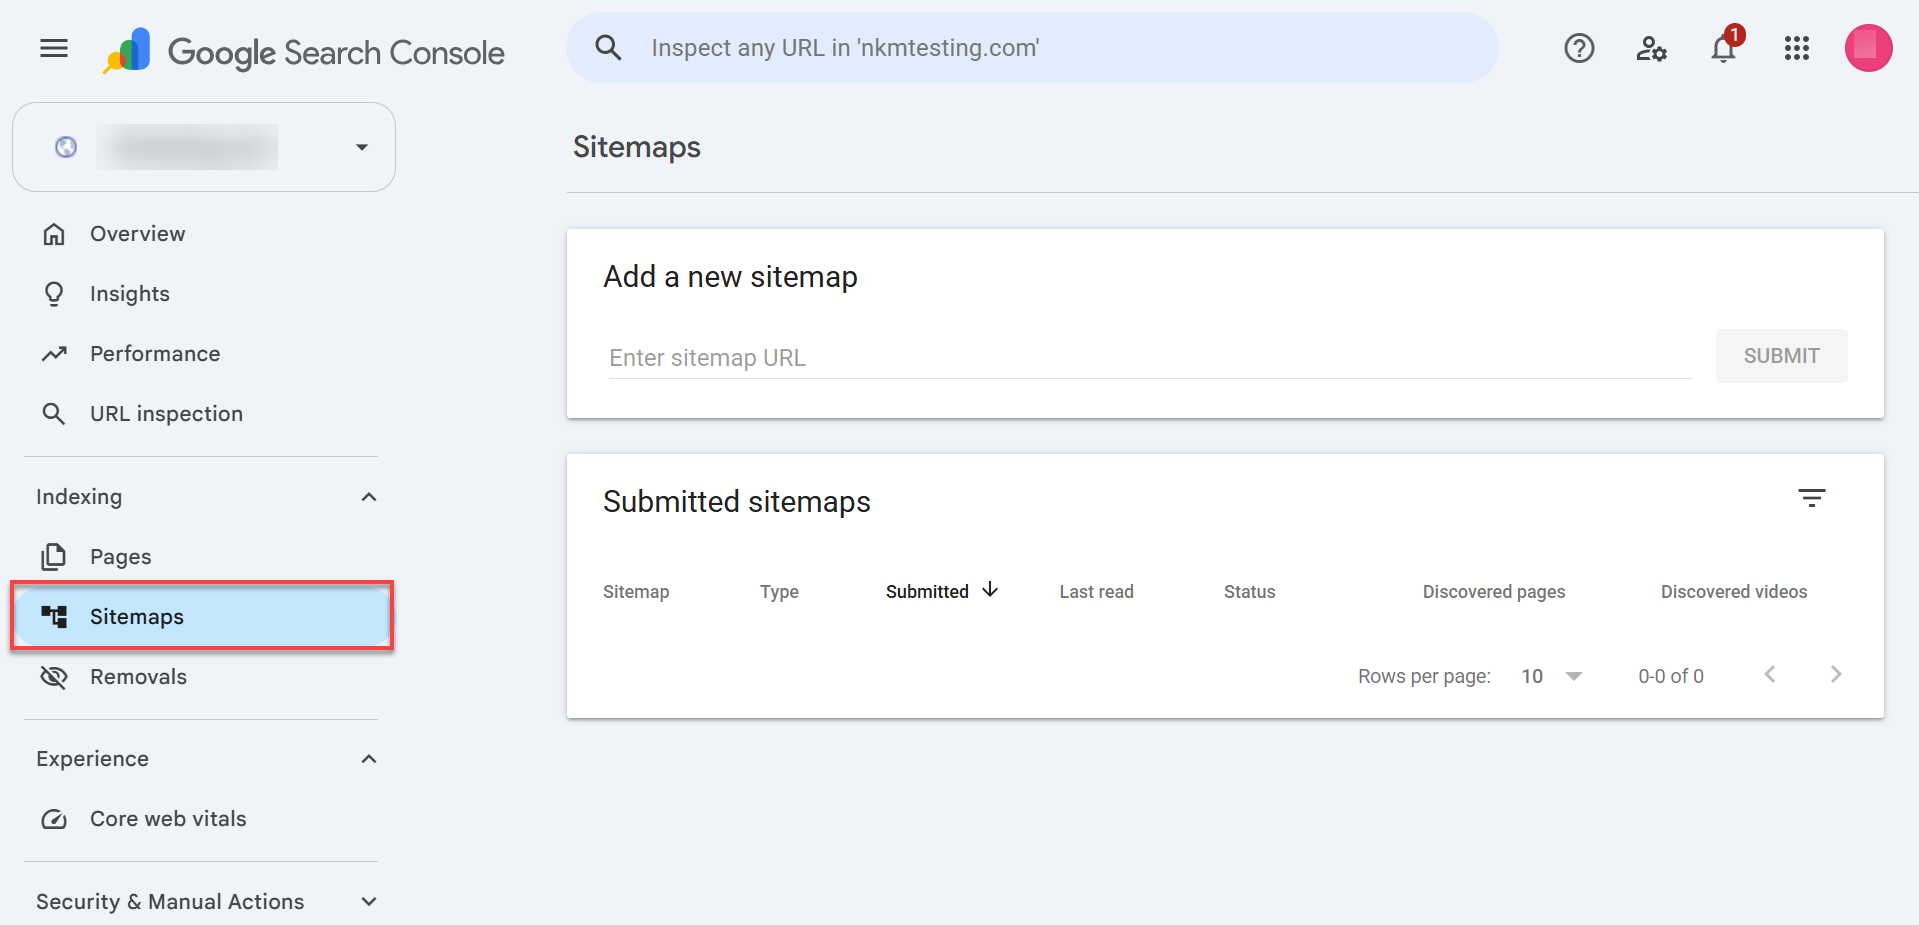
Task: Click the Type column header
Action: pos(779,592)
